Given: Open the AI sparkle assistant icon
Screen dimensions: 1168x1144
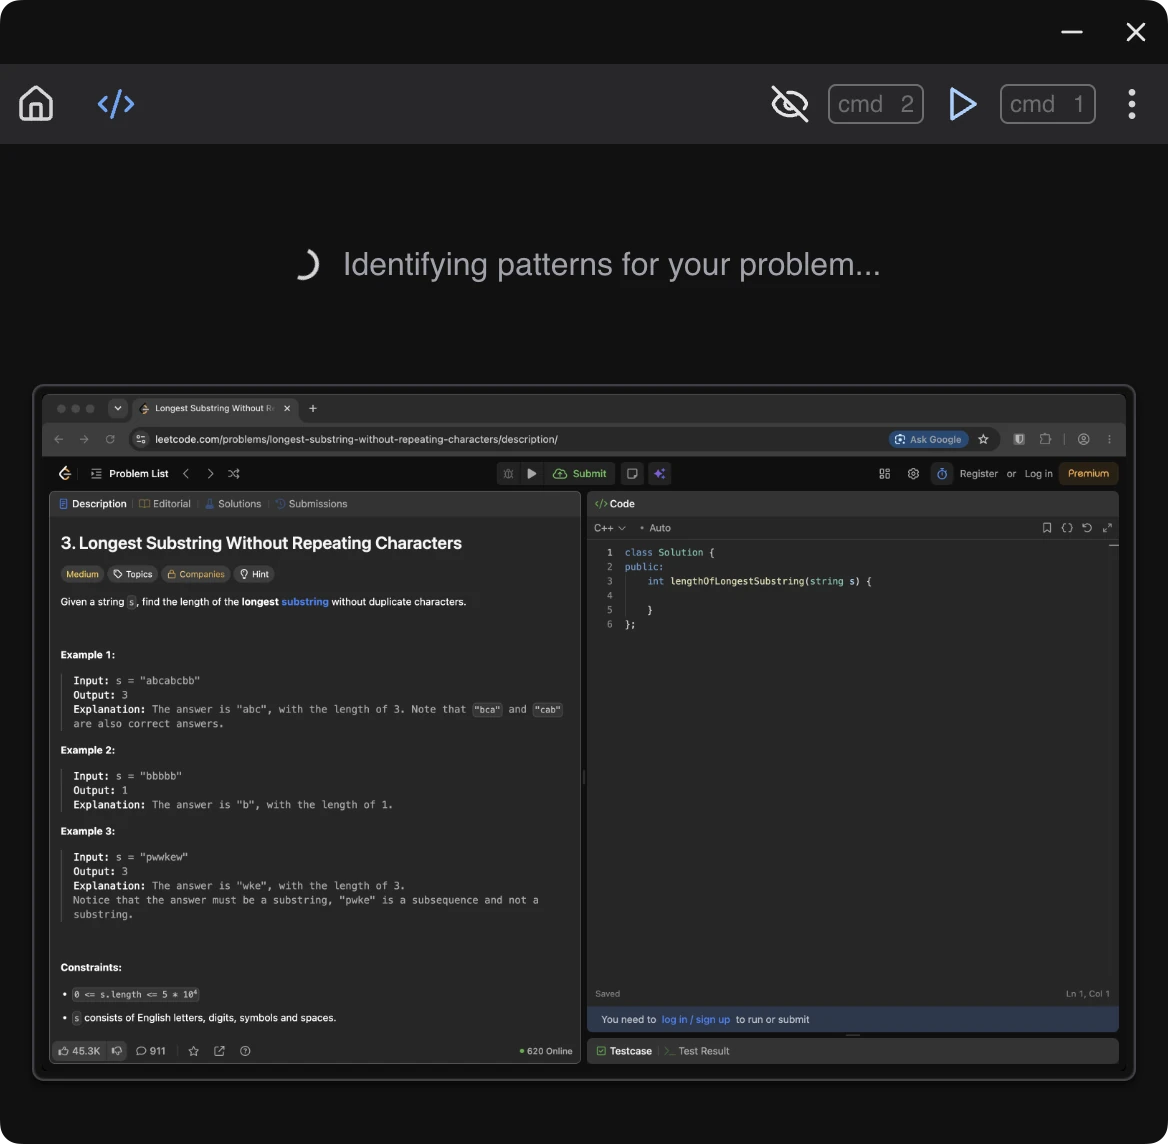Looking at the screenshot, I should pyautogui.click(x=660, y=474).
